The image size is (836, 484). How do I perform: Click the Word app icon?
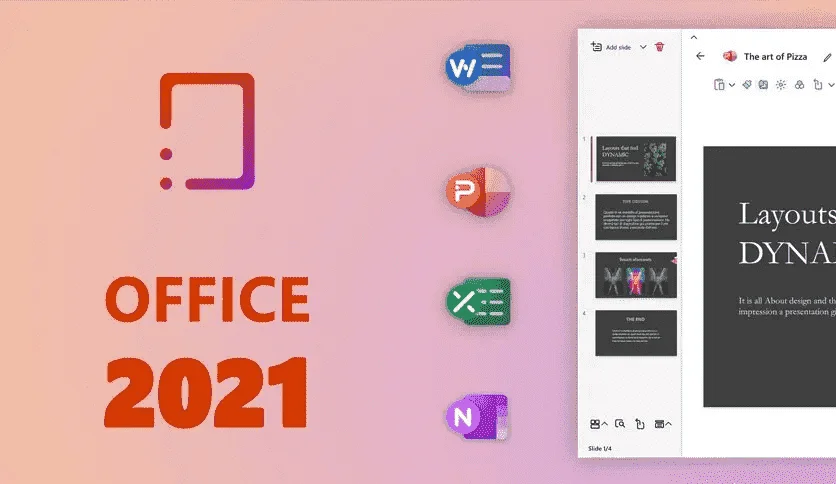[x=478, y=67]
